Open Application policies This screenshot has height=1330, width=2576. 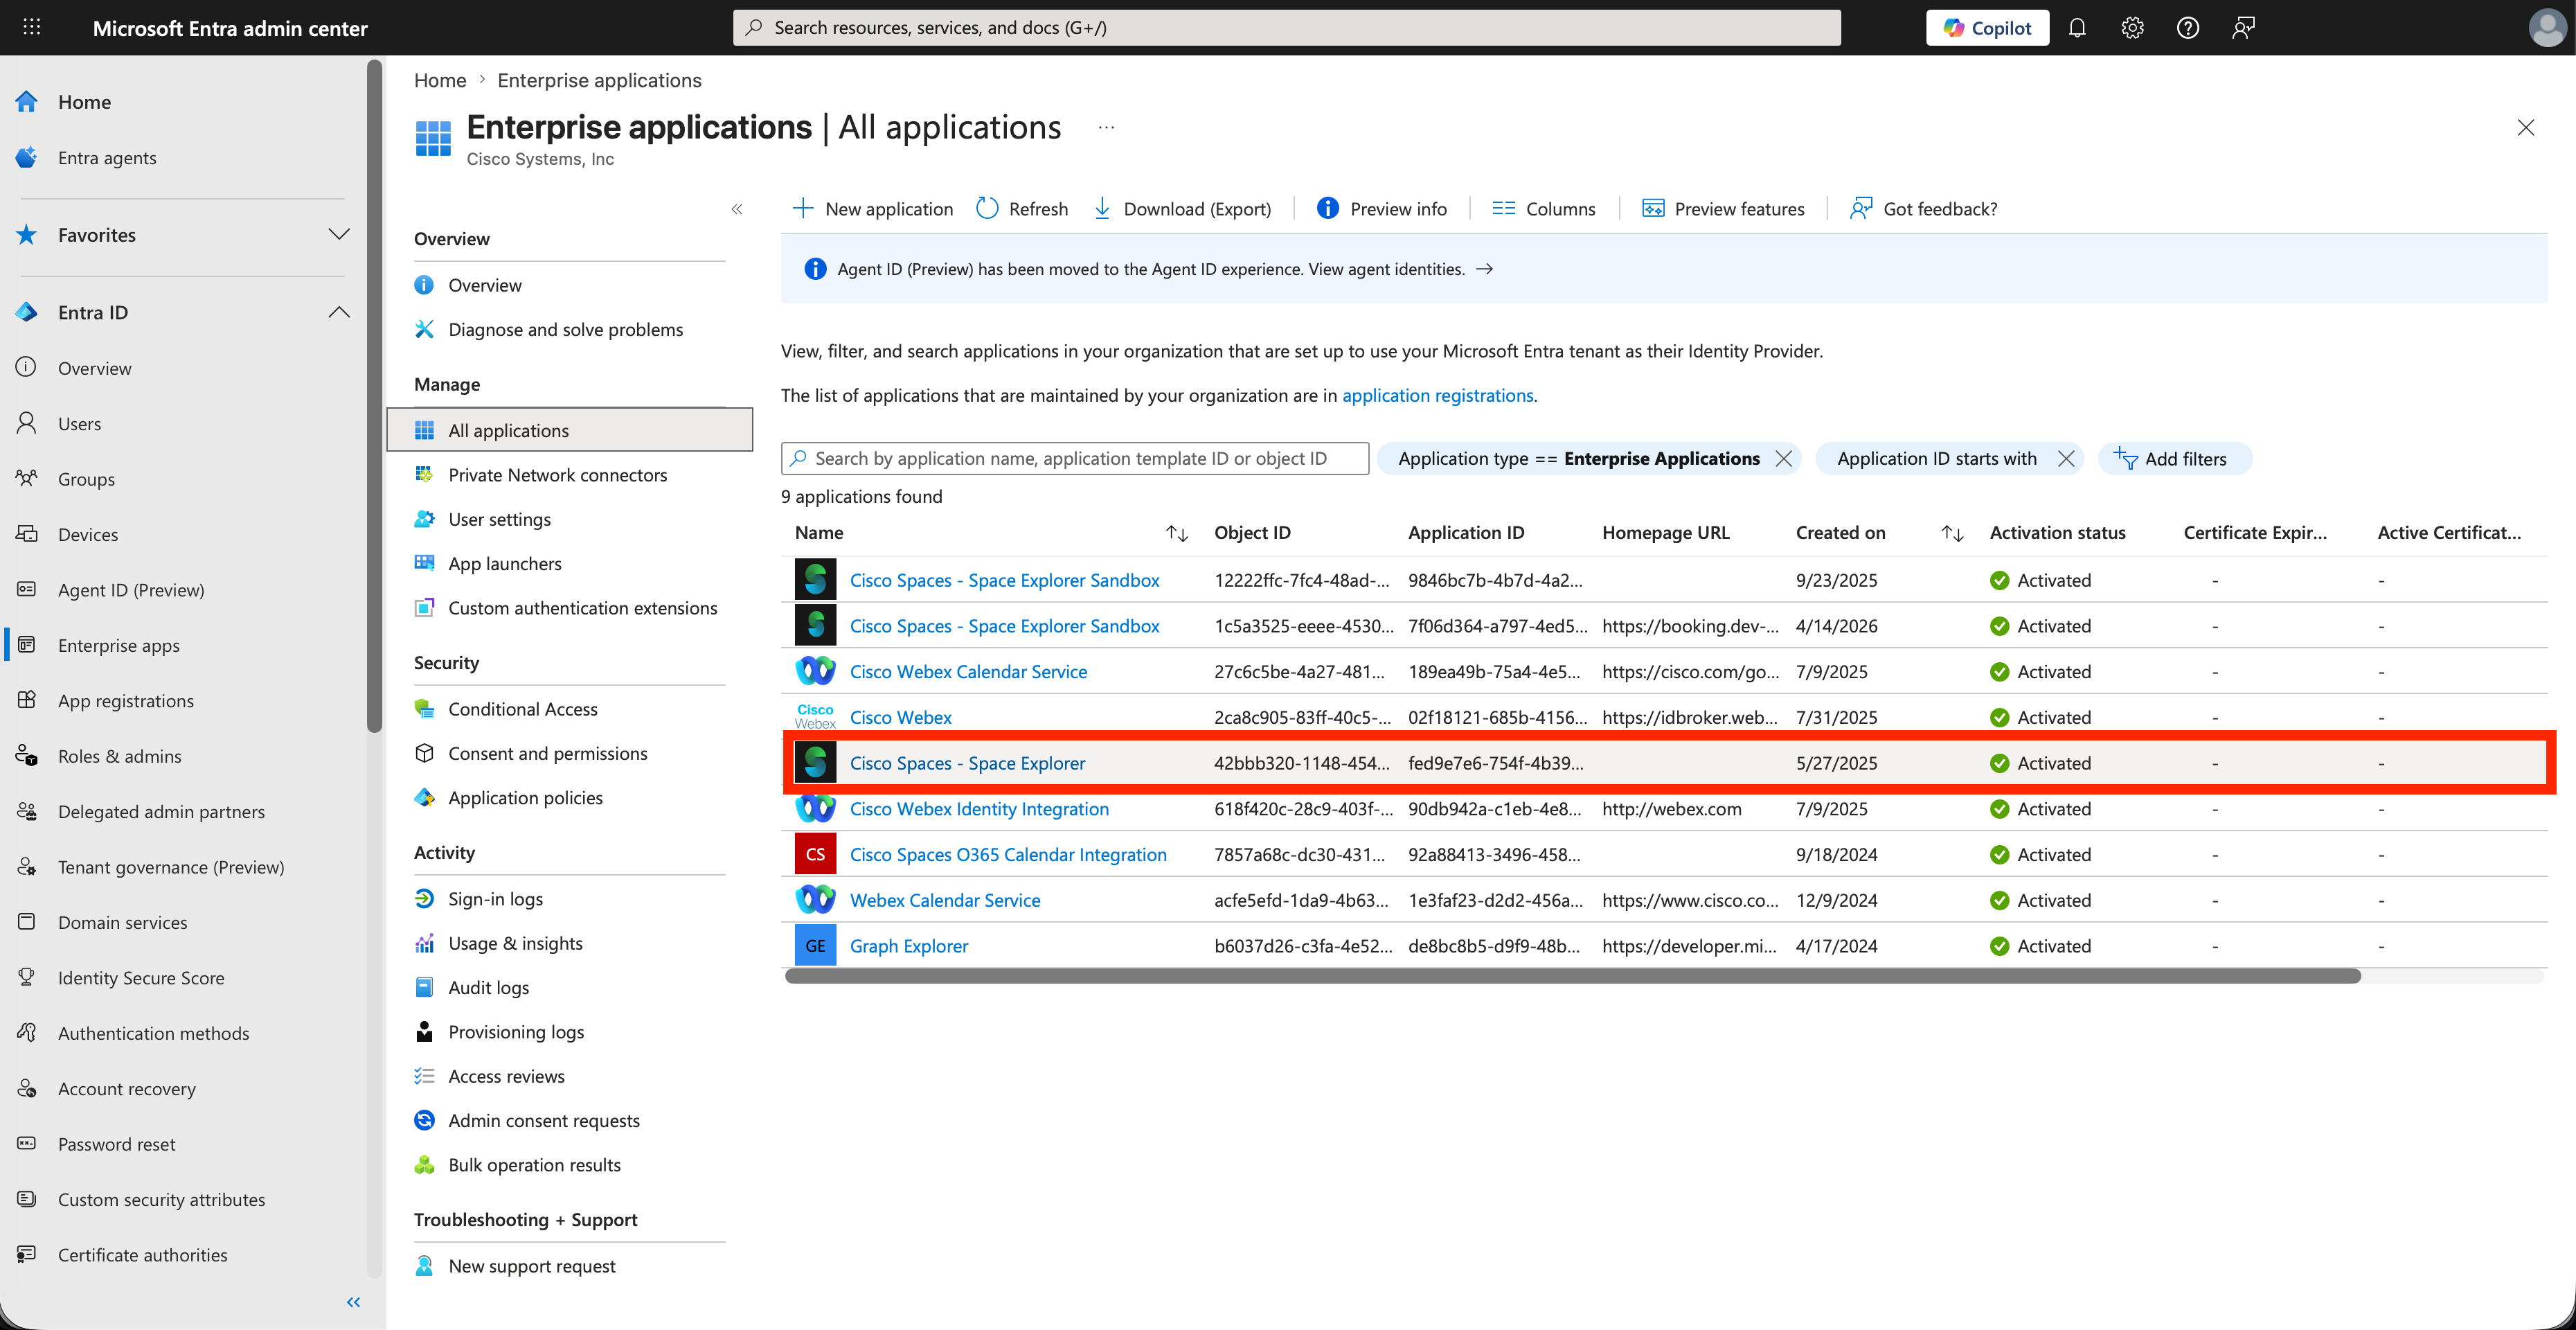coord(525,797)
